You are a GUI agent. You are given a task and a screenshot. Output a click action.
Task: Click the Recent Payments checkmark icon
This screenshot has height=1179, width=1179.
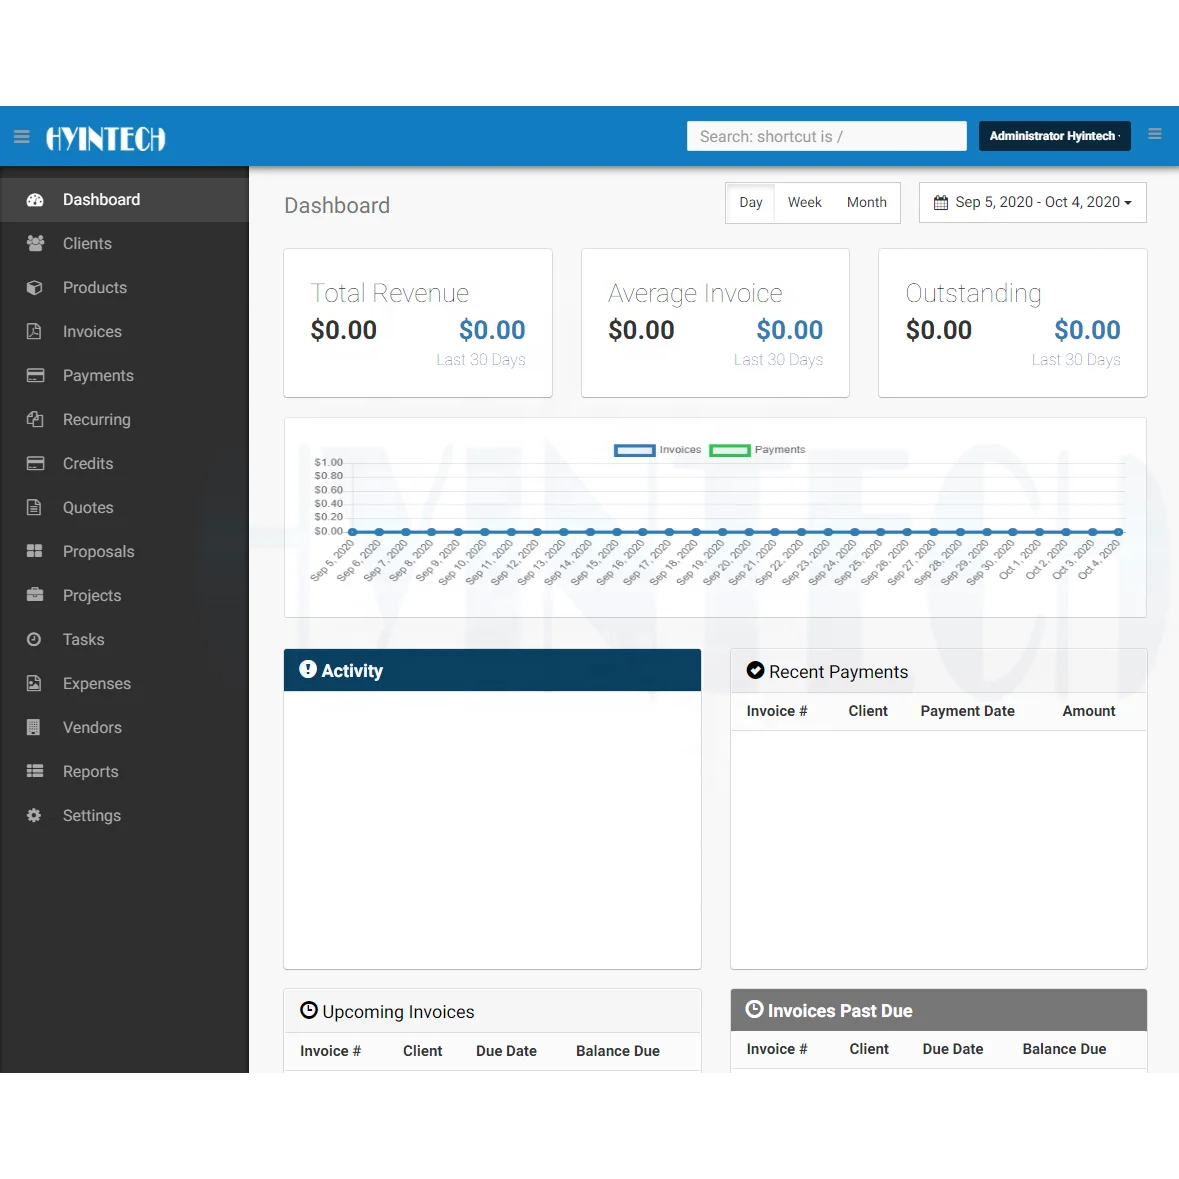click(x=756, y=671)
